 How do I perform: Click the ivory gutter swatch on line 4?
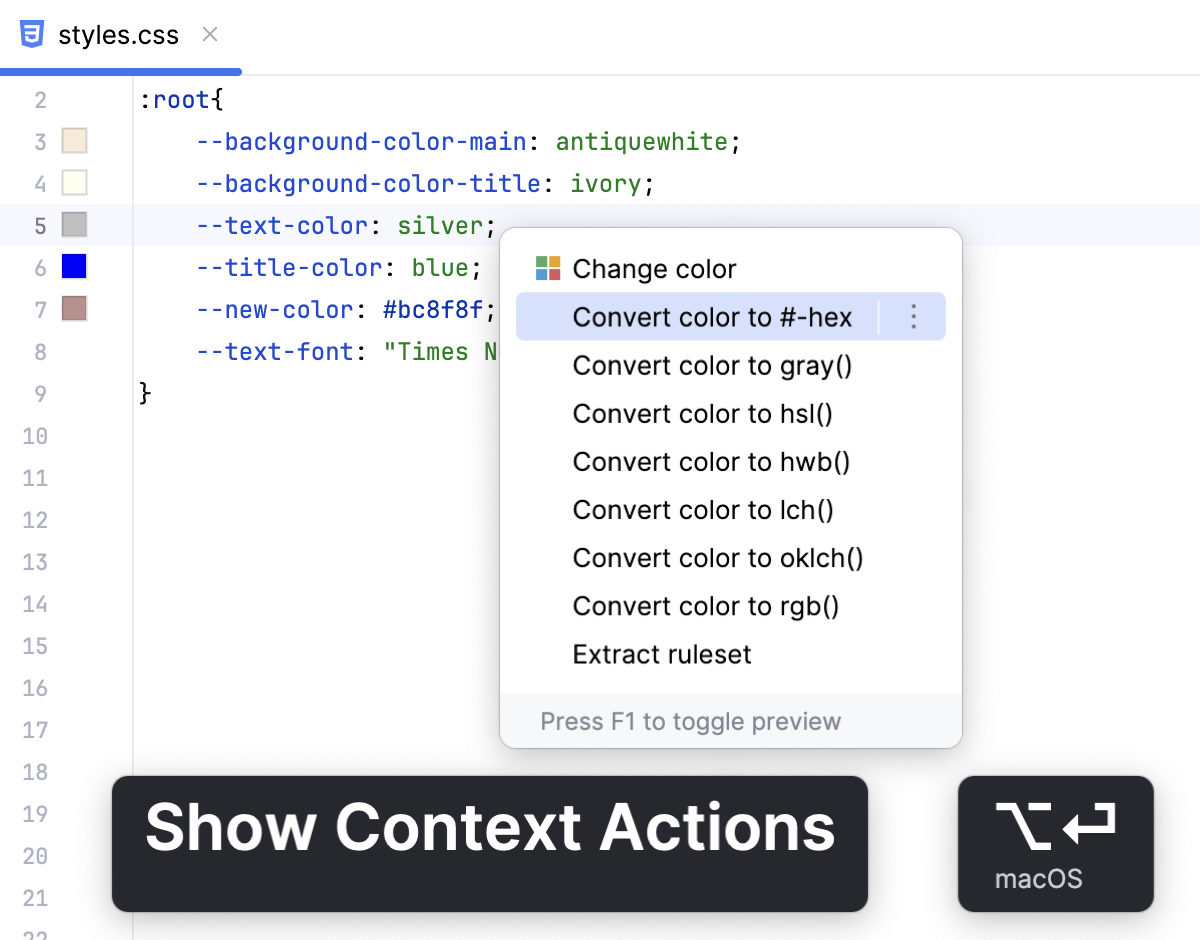coord(73,183)
